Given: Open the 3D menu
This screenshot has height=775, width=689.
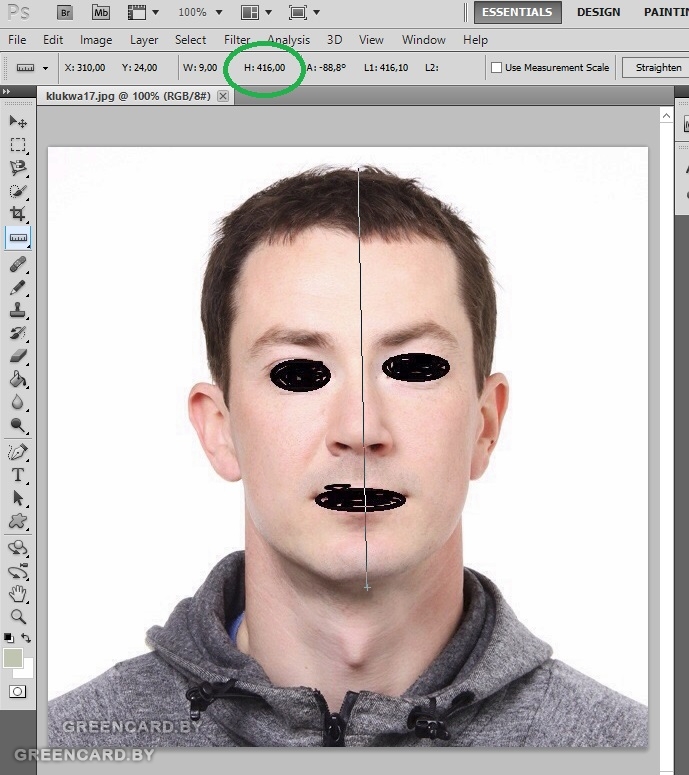Looking at the screenshot, I should click(335, 40).
